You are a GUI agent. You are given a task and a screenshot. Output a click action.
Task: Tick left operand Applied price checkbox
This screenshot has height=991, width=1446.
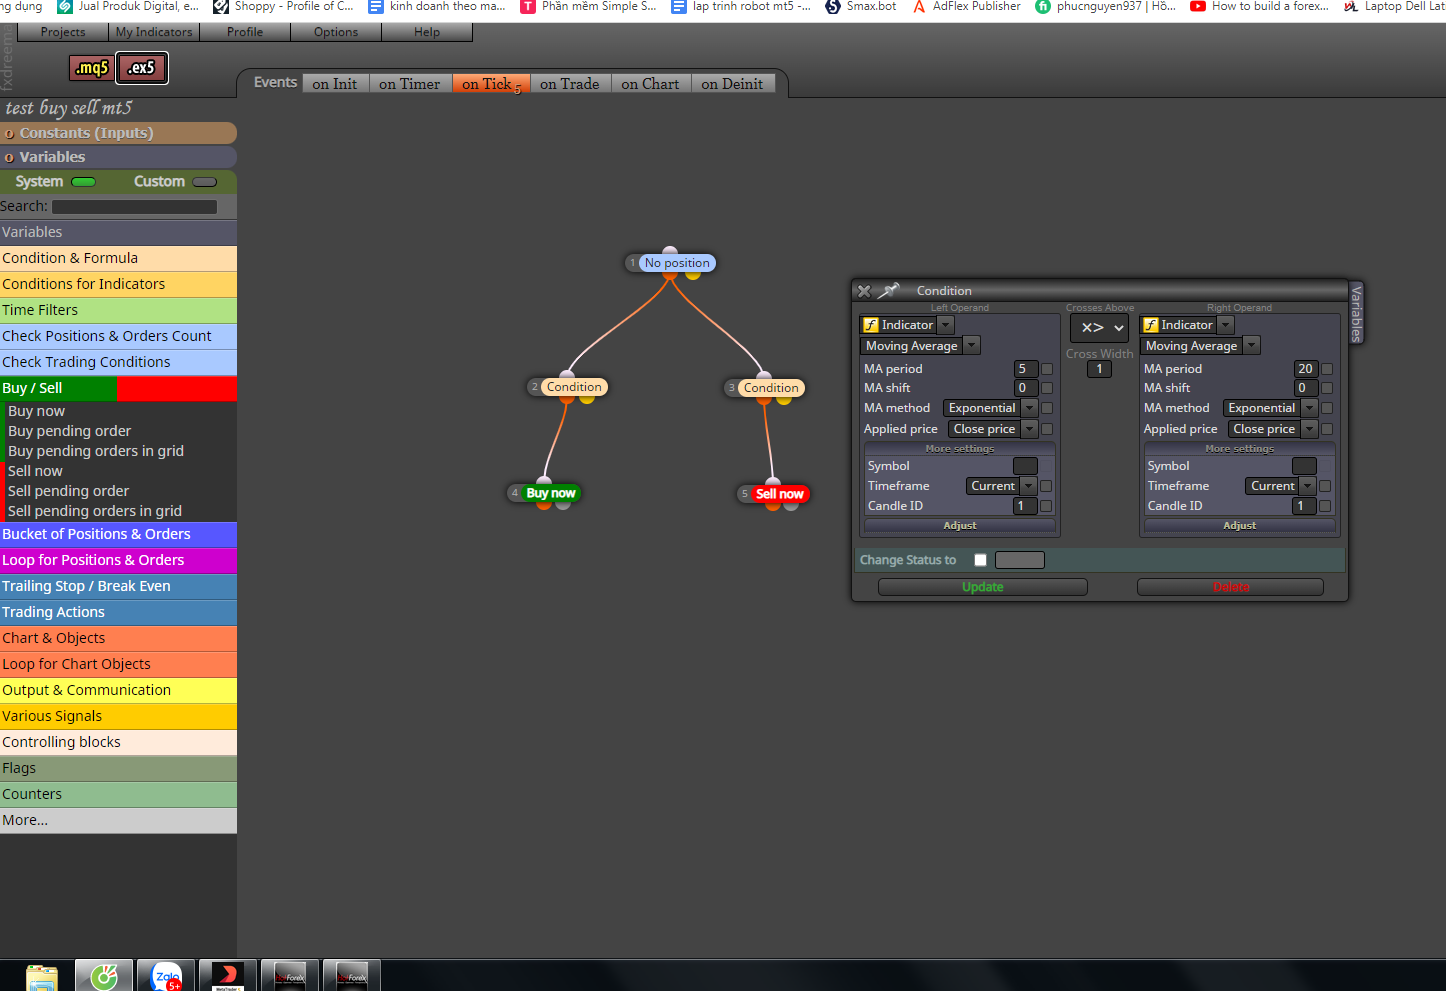tap(1047, 429)
